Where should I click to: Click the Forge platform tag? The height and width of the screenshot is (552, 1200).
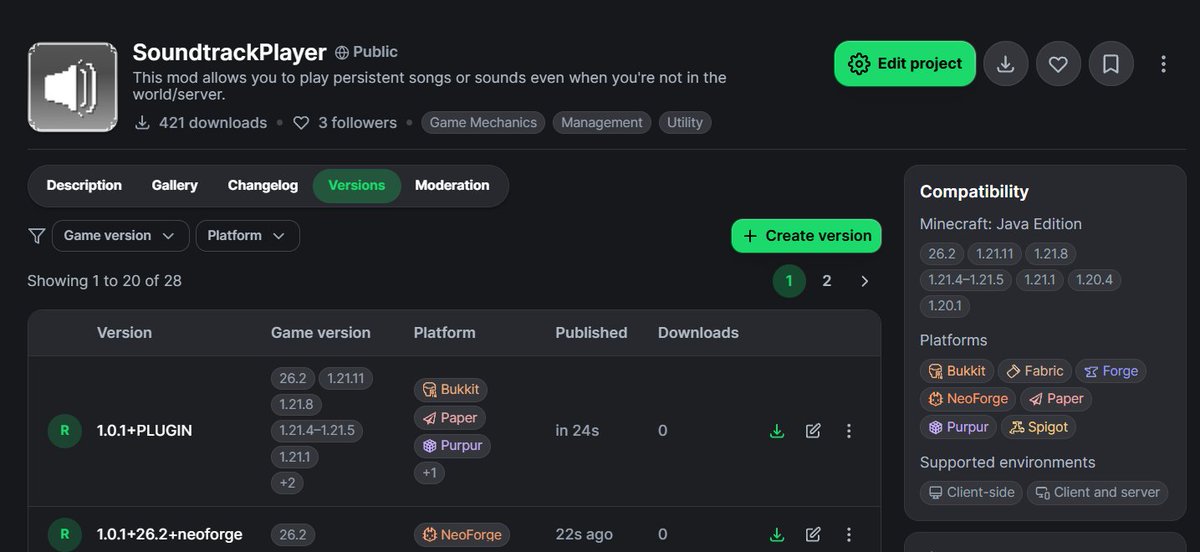pos(1111,371)
